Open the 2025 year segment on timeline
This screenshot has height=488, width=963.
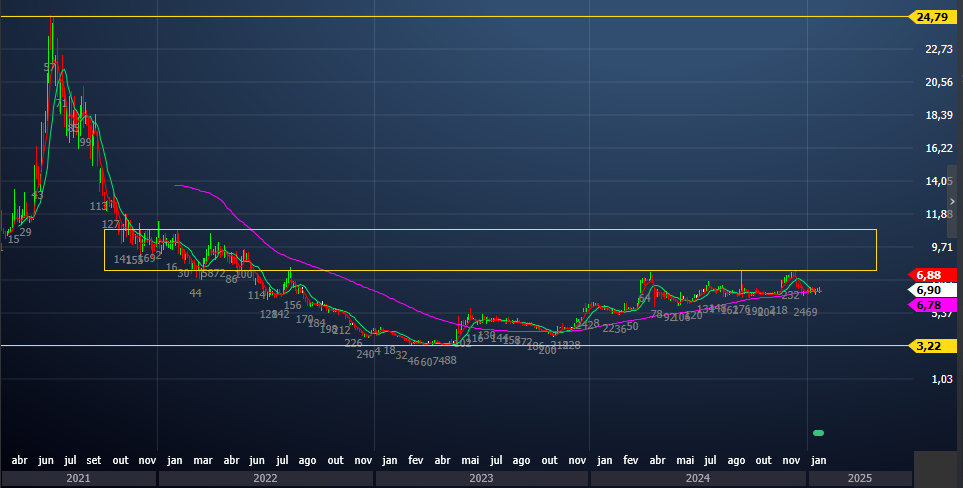pos(858,479)
